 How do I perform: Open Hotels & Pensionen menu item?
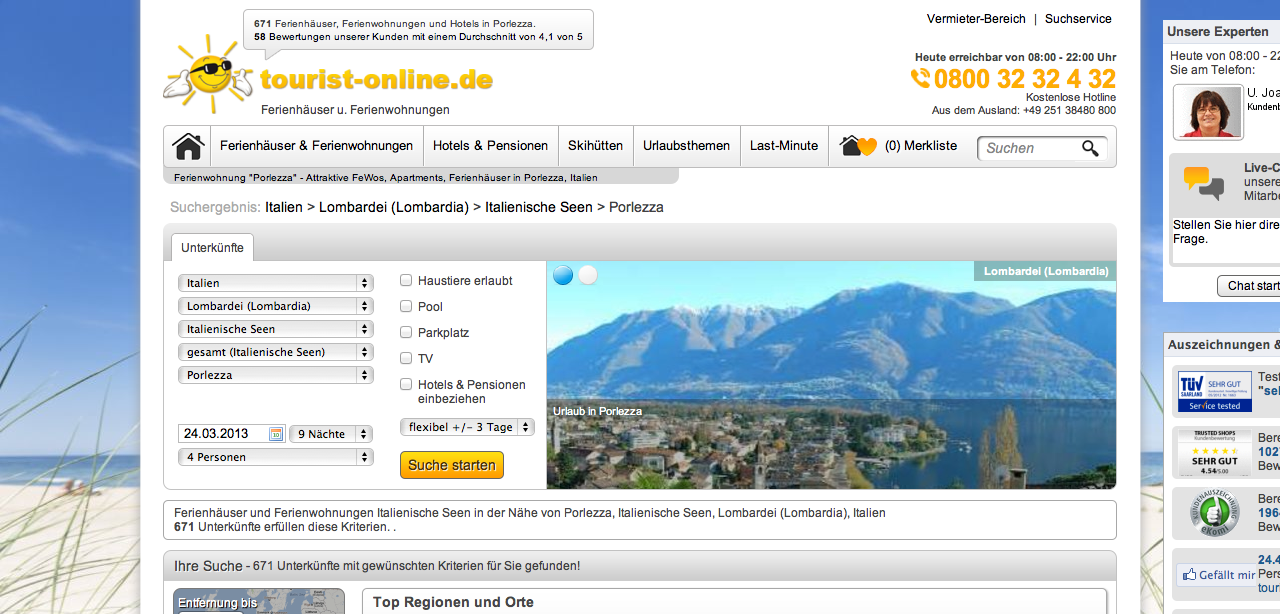(x=490, y=146)
